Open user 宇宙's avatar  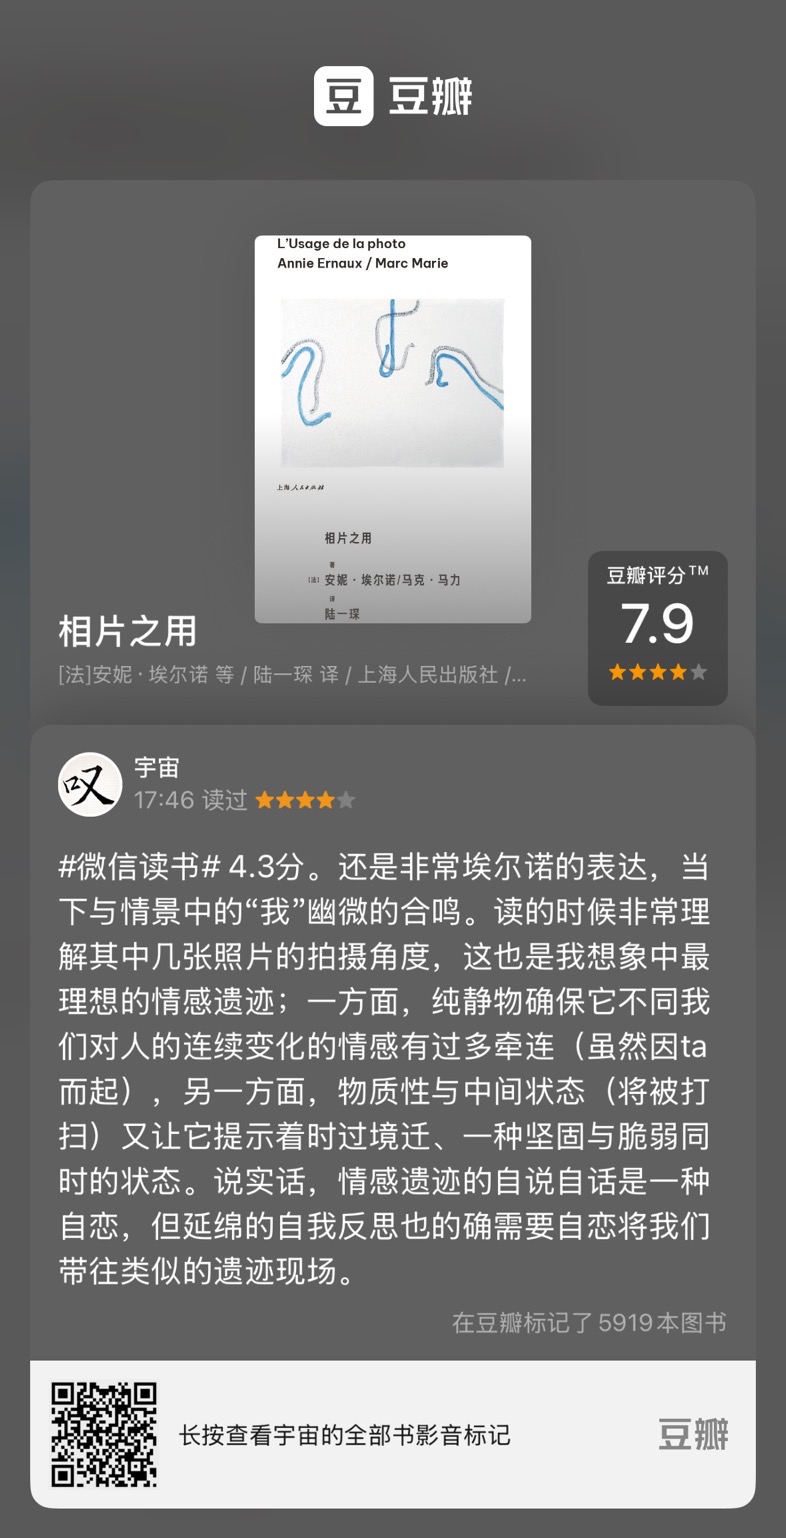90,784
